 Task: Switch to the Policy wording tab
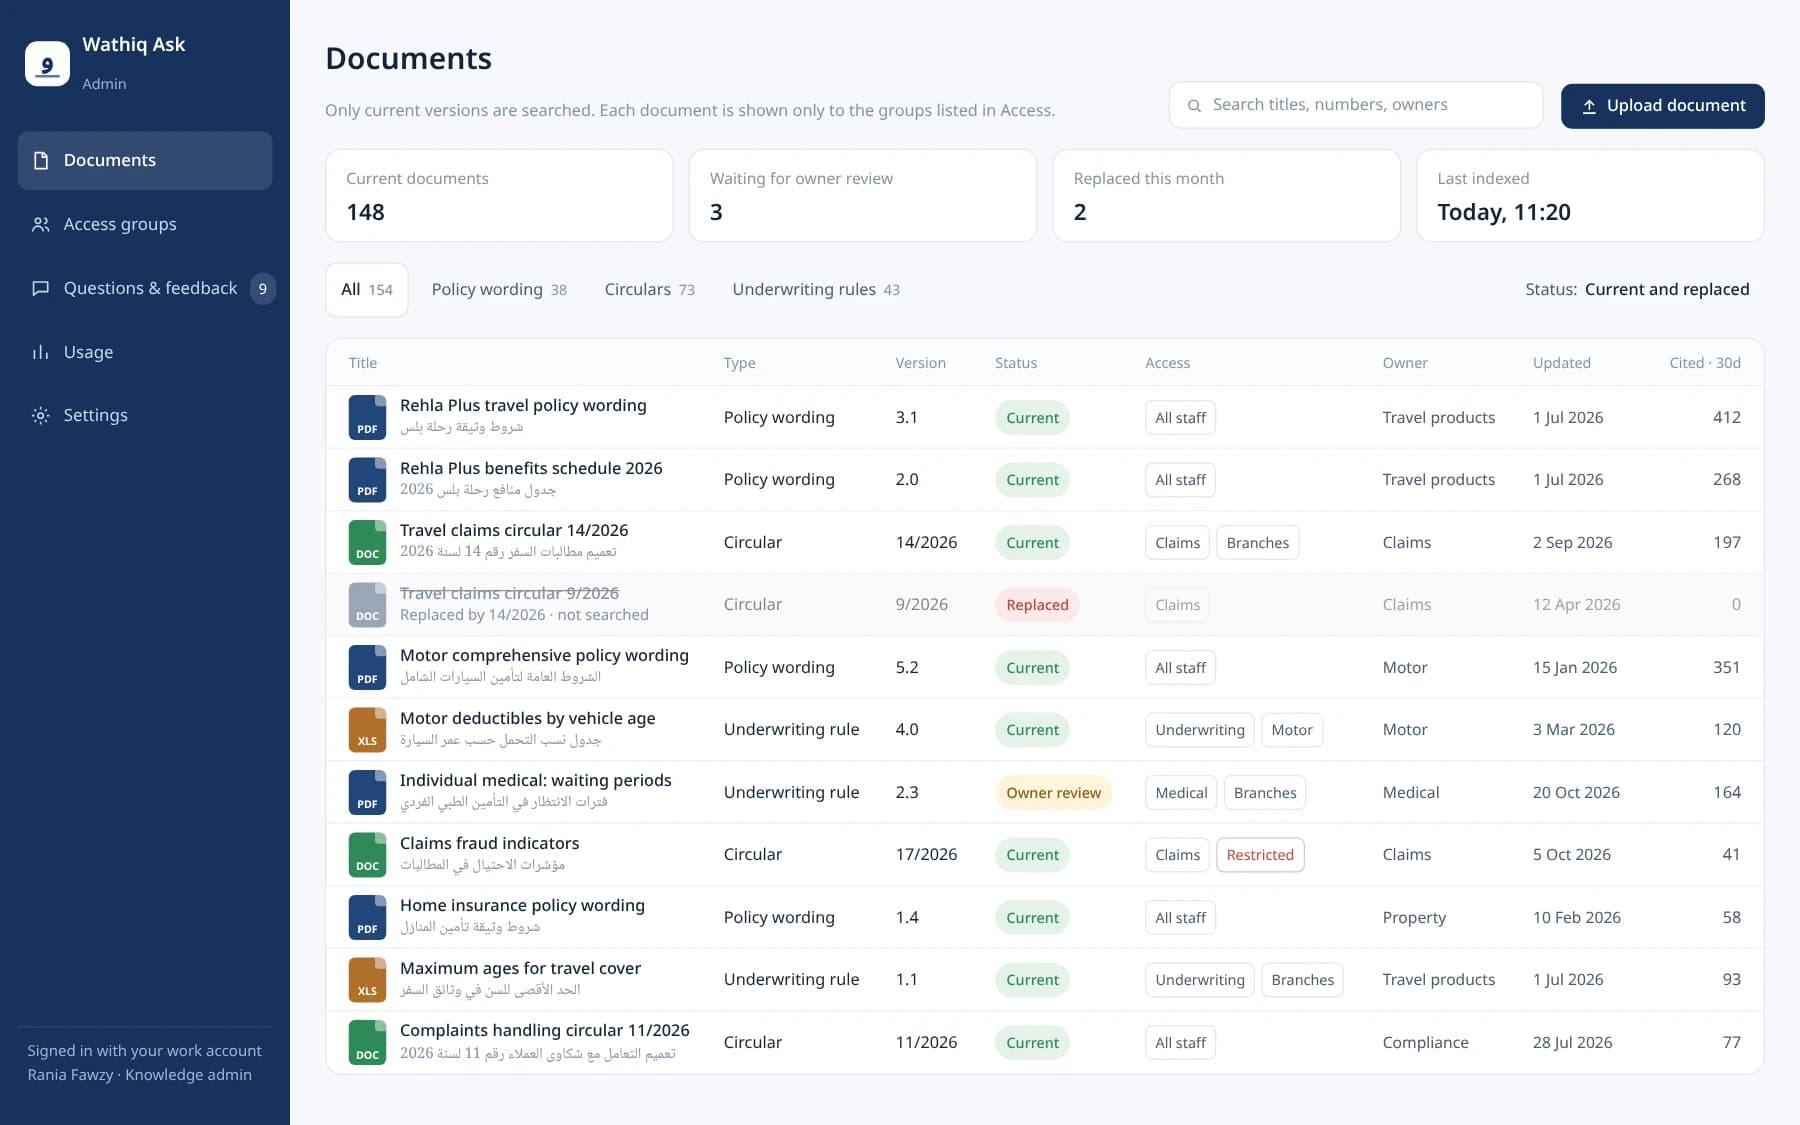[499, 290]
